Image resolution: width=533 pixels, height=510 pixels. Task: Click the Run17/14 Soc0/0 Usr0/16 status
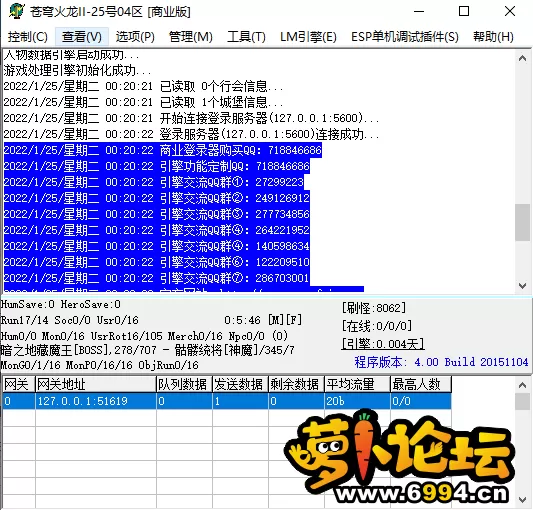coord(70,320)
